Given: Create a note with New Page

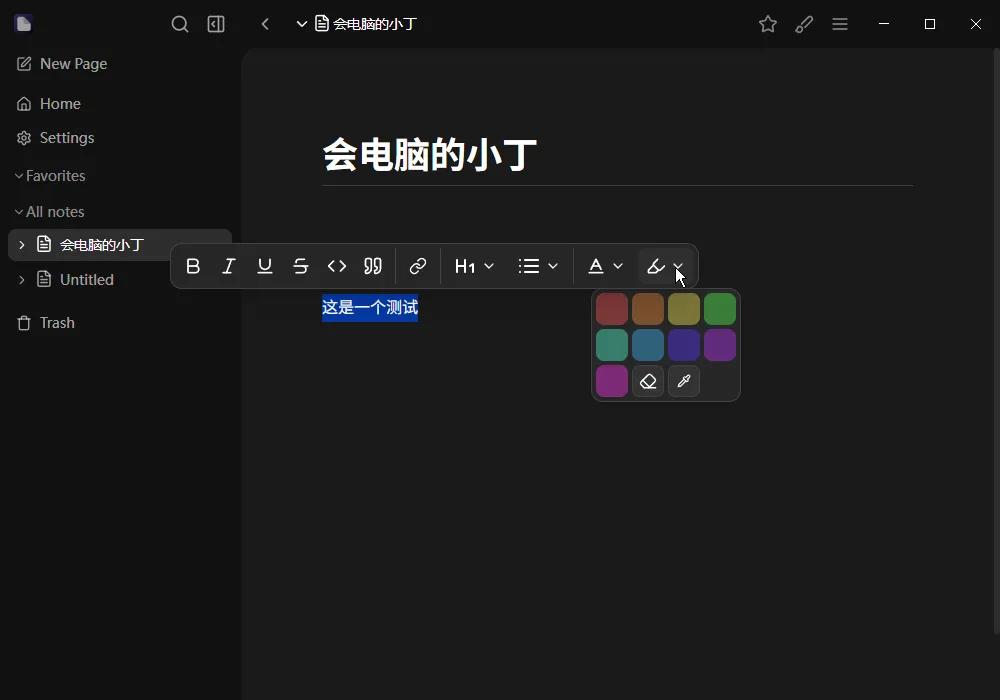Looking at the screenshot, I should [72, 64].
